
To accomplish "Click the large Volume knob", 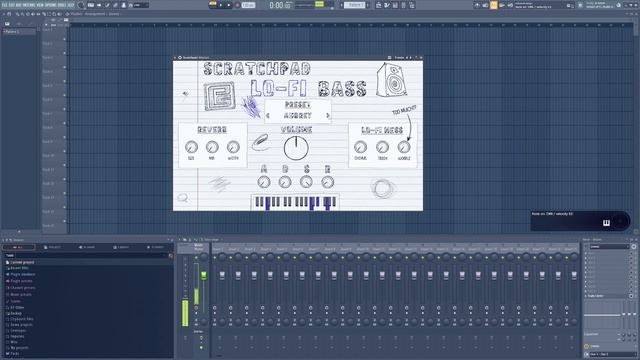I will tap(296, 148).
